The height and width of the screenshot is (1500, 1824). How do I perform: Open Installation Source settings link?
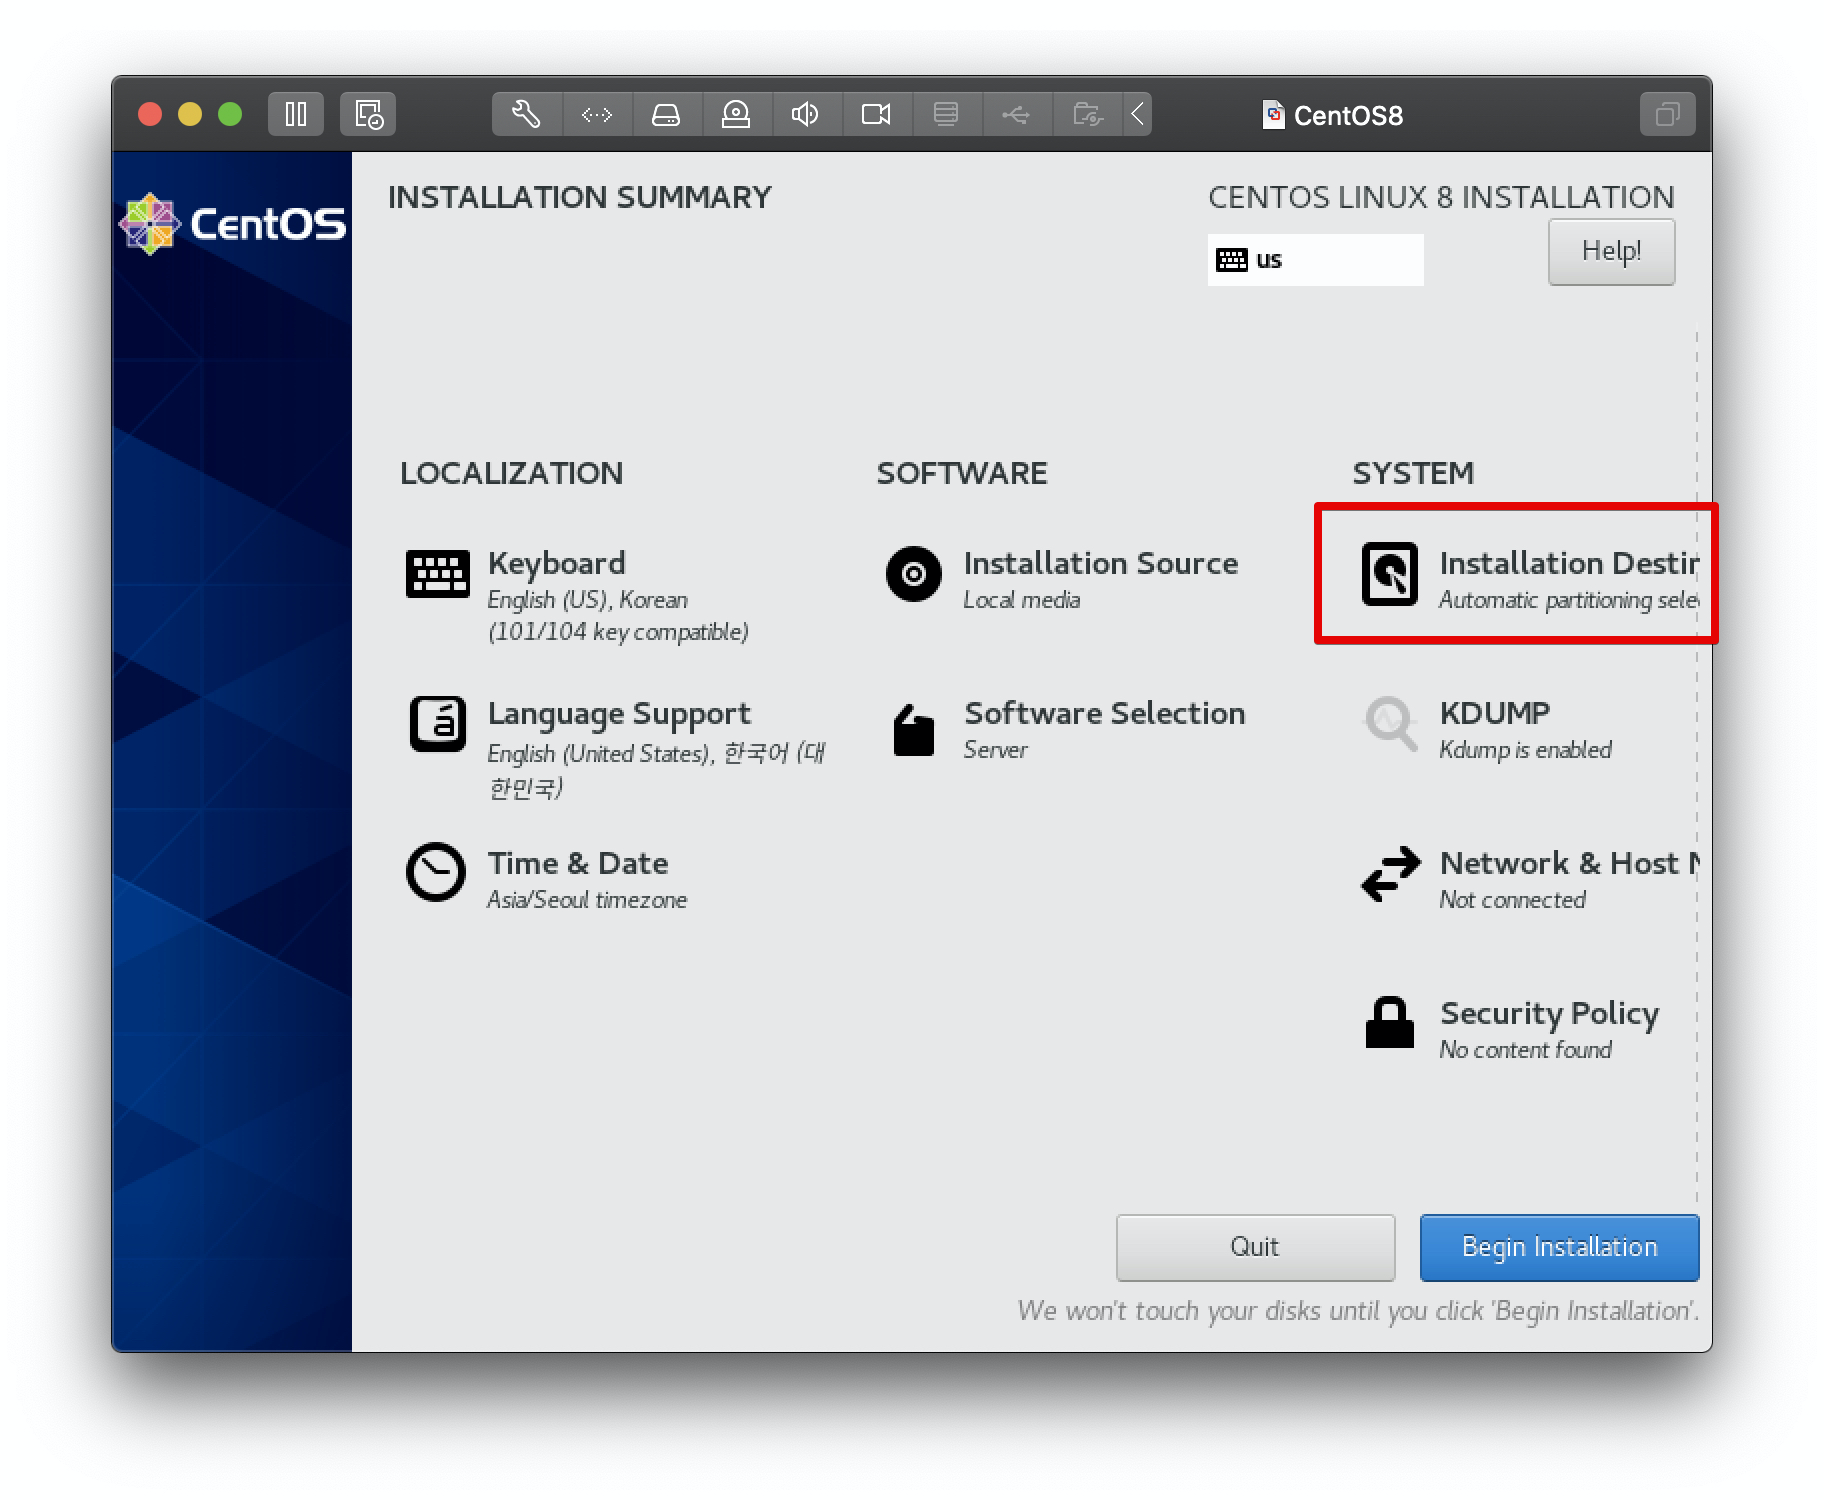(x=1100, y=563)
